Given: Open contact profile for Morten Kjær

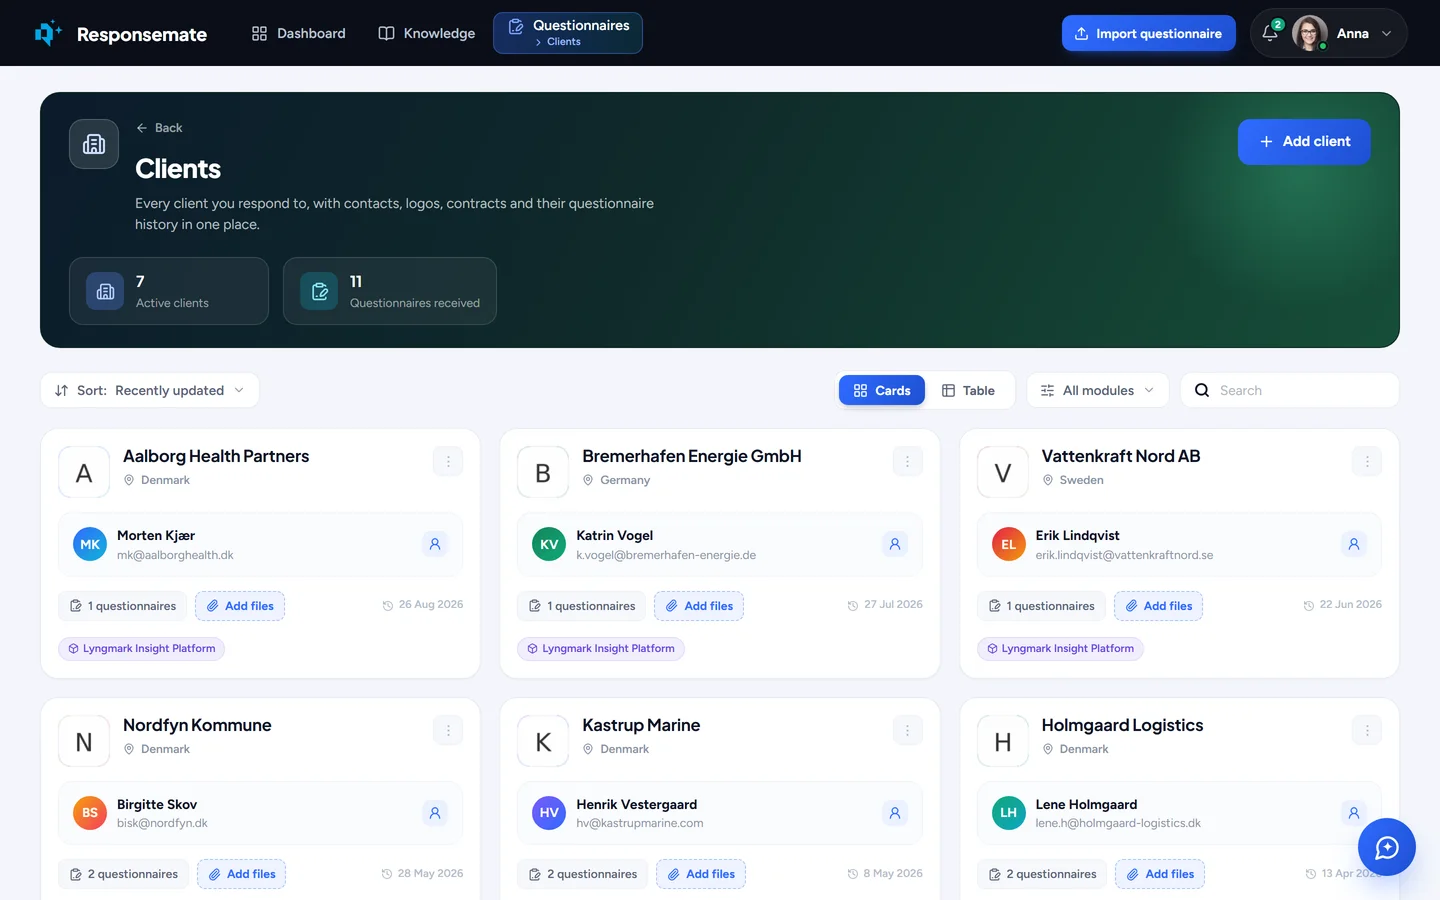Looking at the screenshot, I should [x=435, y=545].
